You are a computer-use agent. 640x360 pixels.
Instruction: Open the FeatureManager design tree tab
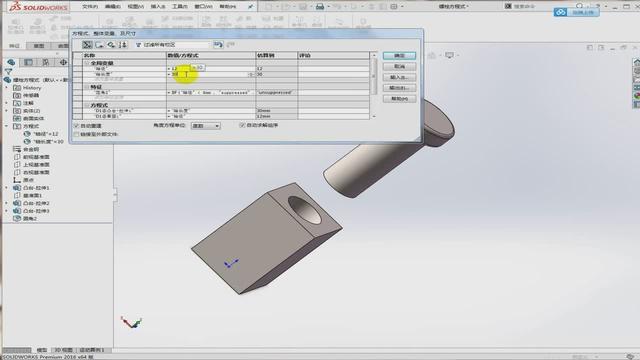11,62
